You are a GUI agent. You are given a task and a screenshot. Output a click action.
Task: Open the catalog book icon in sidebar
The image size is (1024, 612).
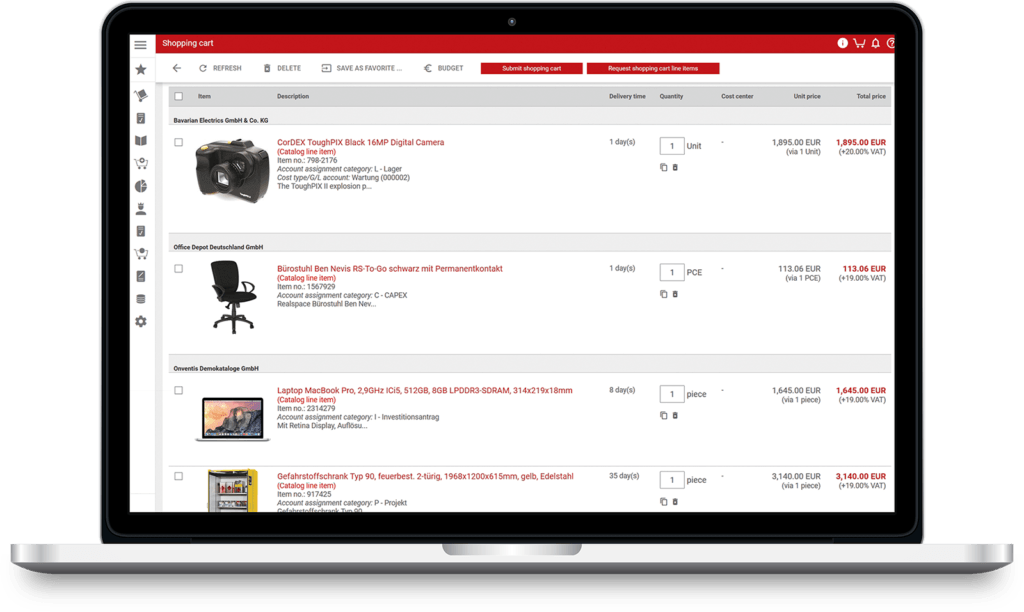coord(140,141)
